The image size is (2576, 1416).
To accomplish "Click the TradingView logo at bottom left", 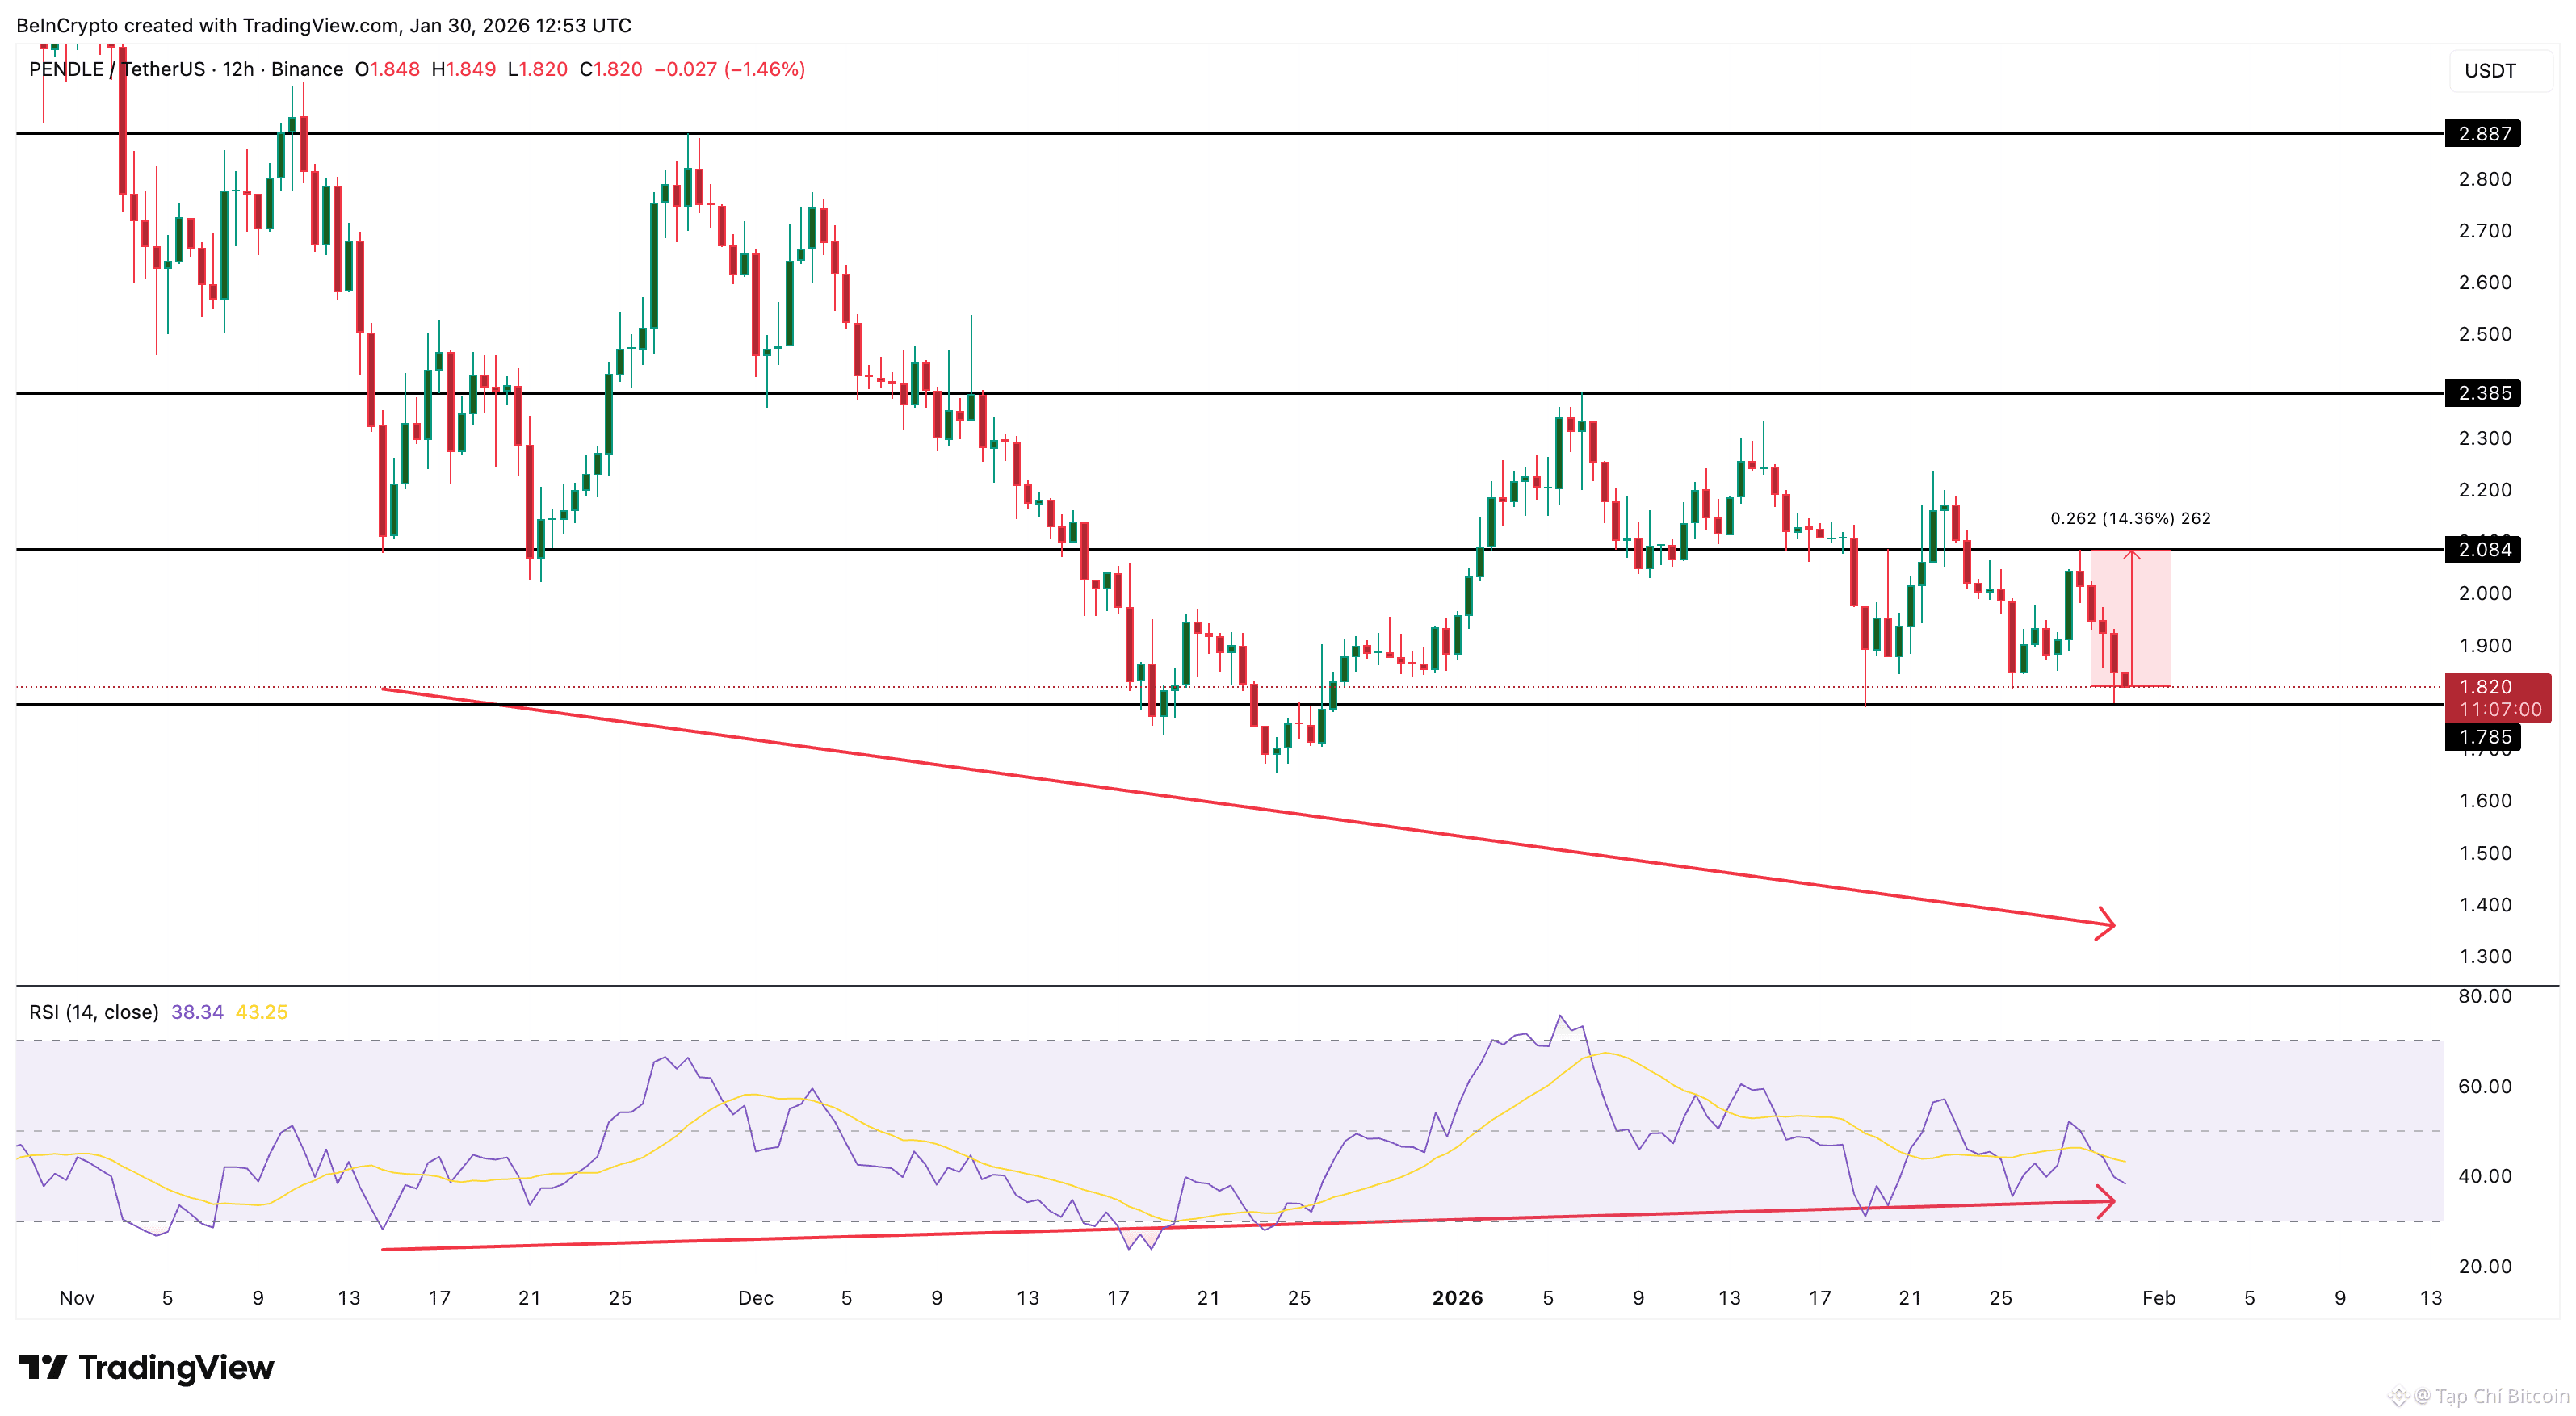I will pos(146,1367).
